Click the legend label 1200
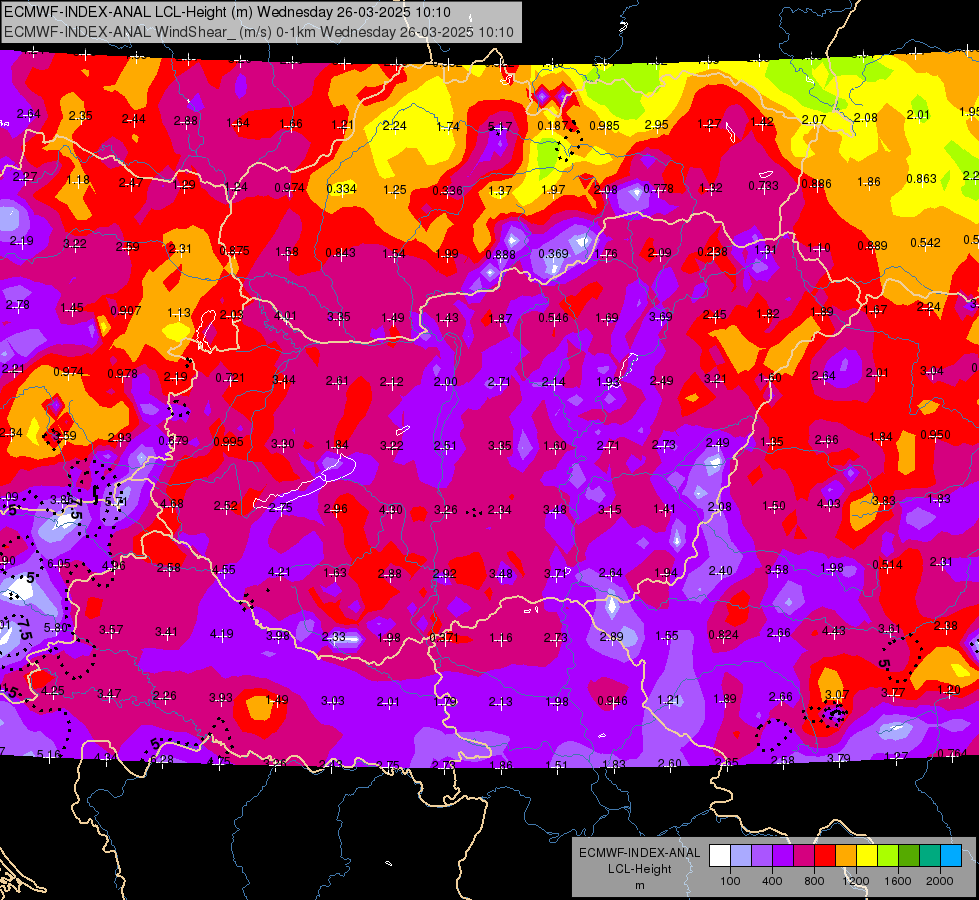Screen dimensions: 979x900 [x=855, y=881]
